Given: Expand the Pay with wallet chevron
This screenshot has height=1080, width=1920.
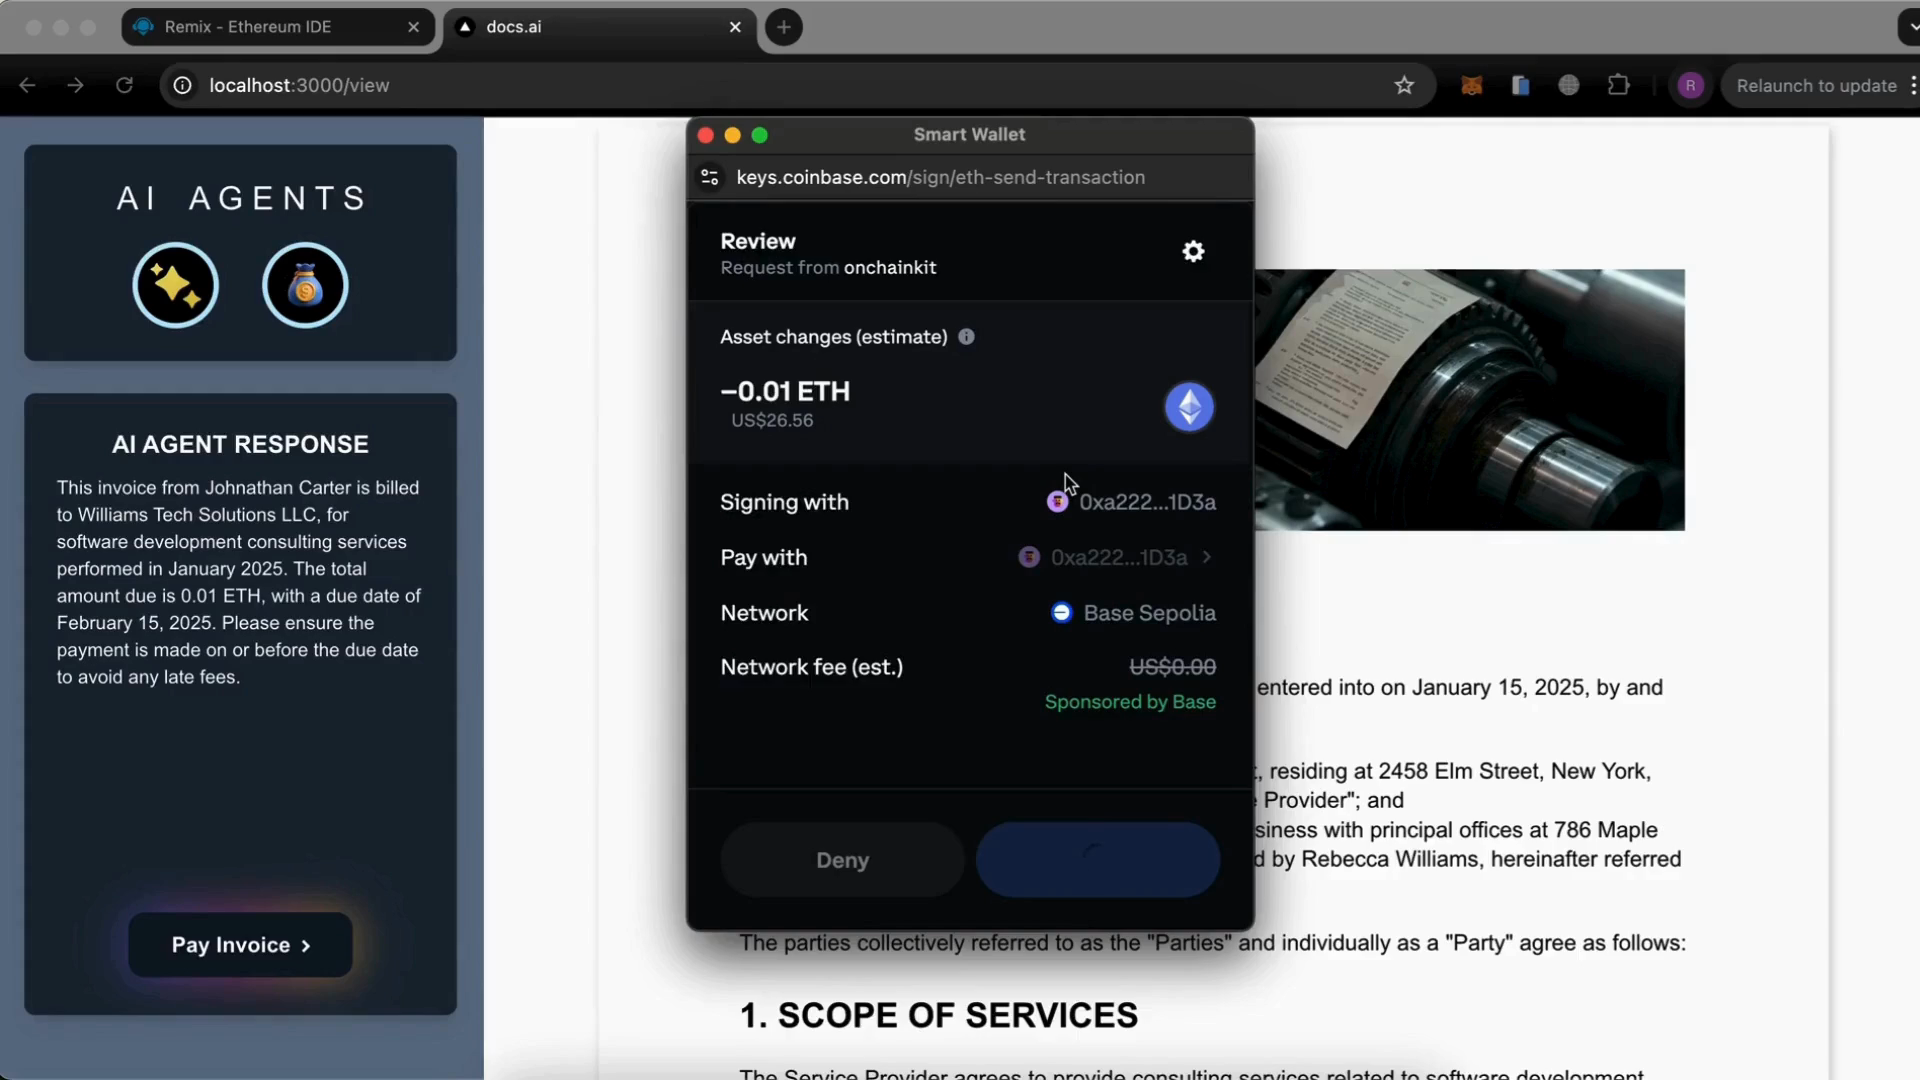Looking at the screenshot, I should tap(1207, 557).
